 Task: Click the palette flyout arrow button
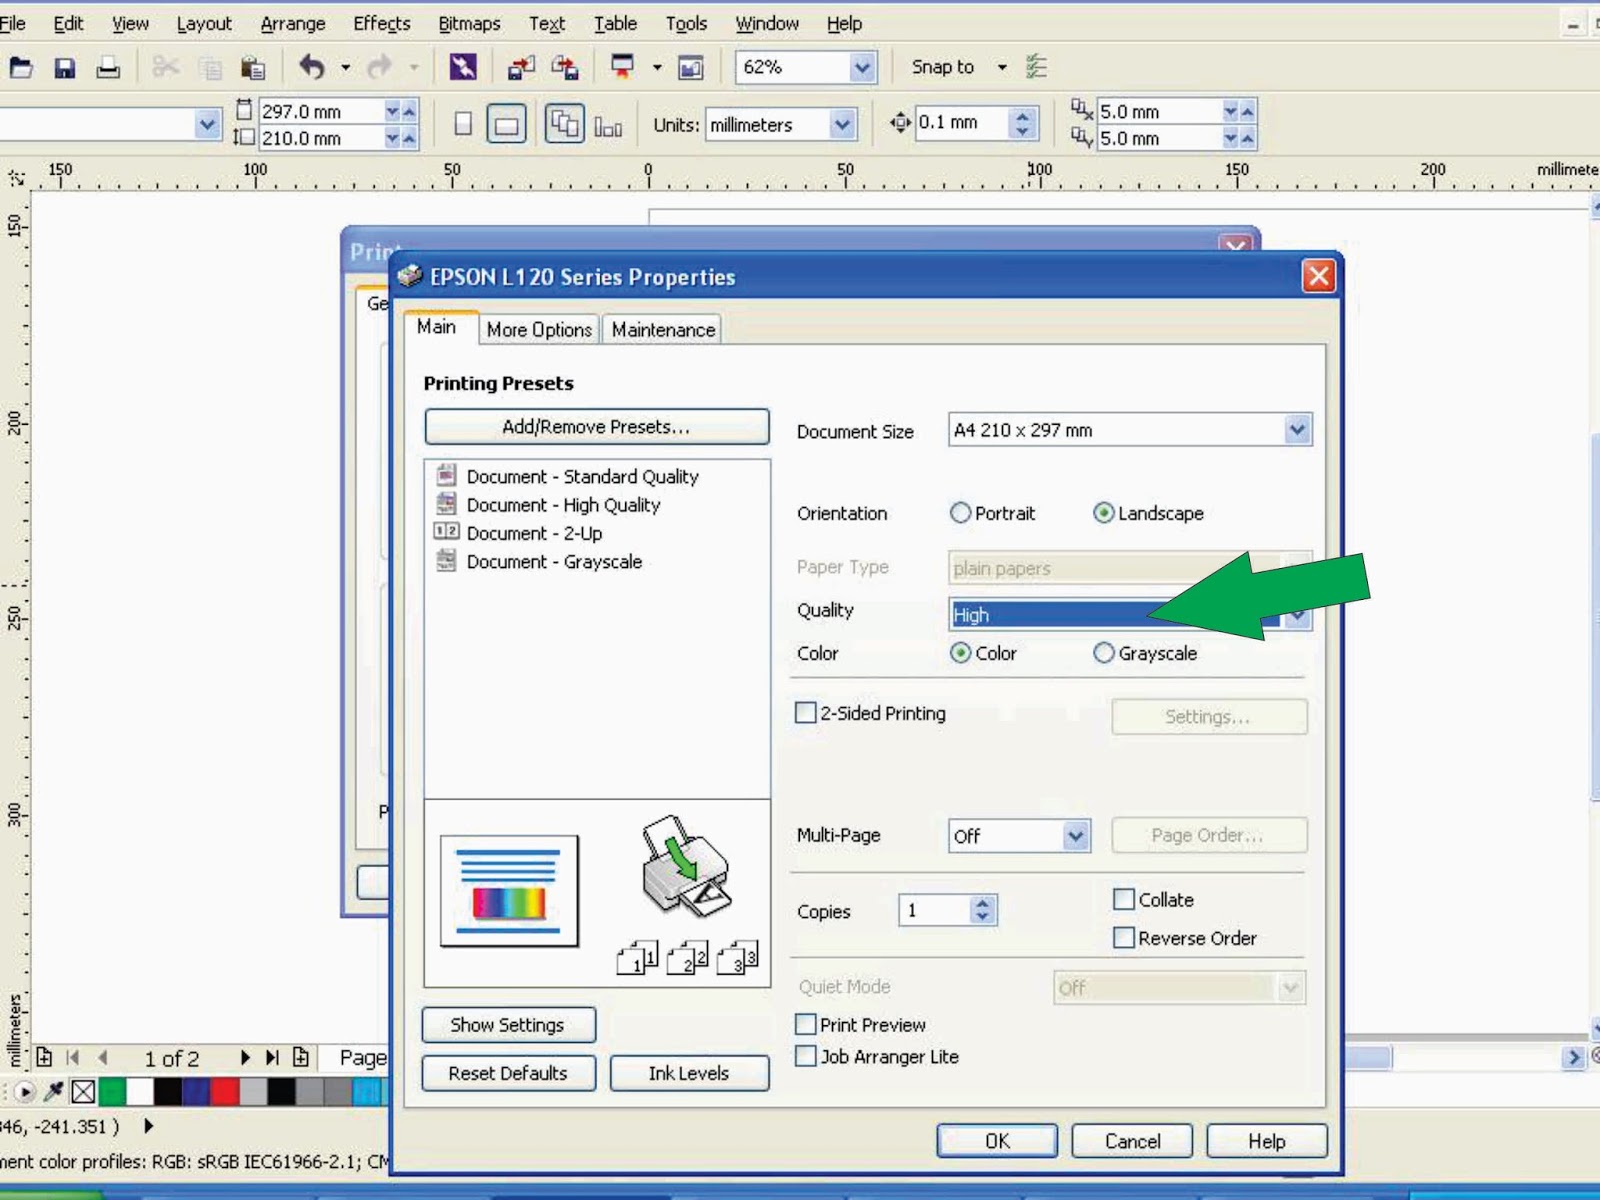click(25, 1092)
